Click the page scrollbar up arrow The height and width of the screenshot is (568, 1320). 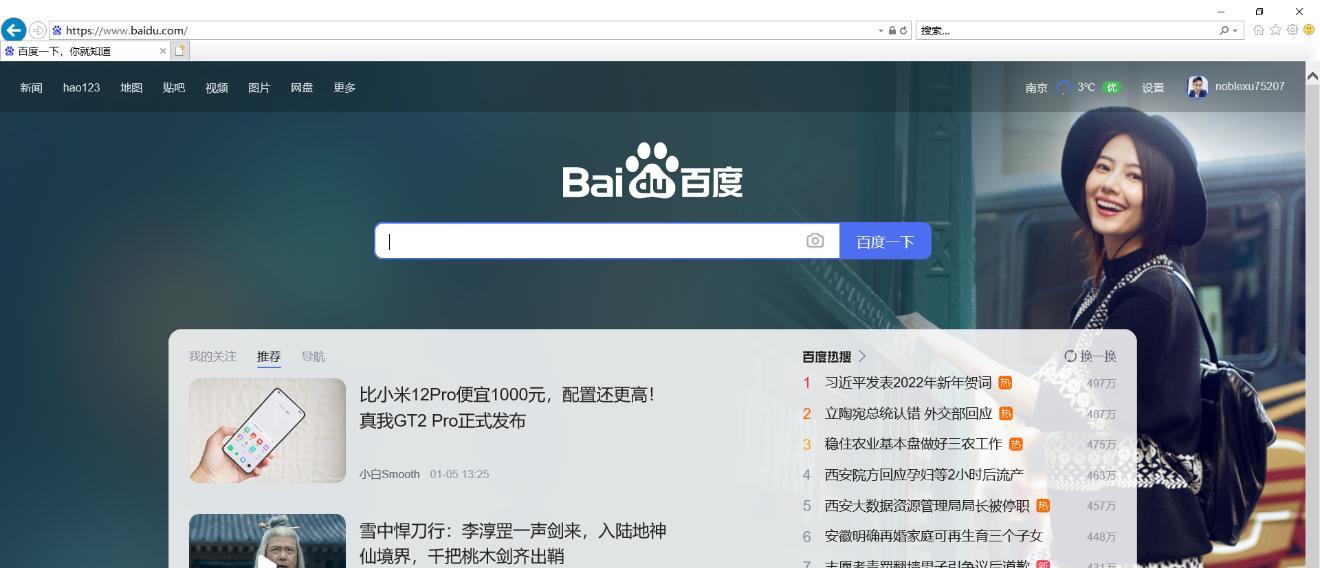coord(1312,75)
